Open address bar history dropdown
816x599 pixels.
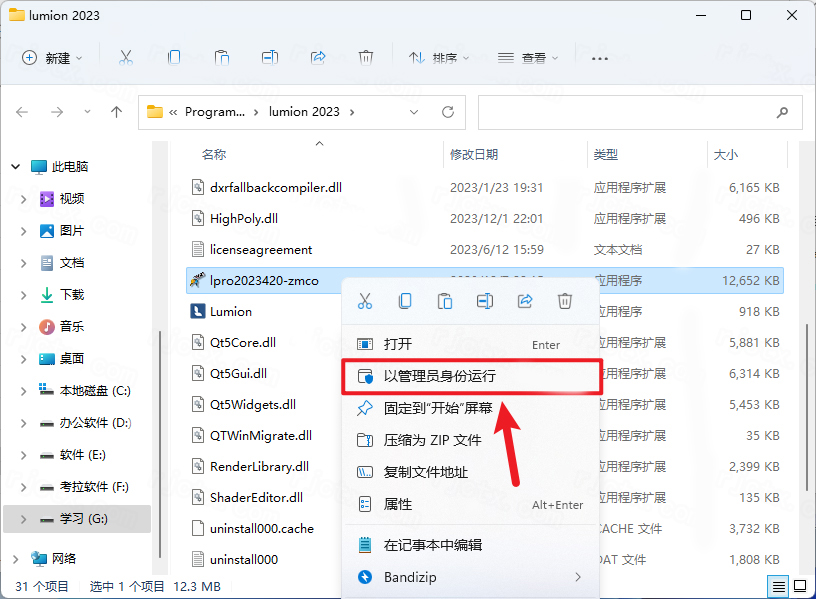click(414, 112)
